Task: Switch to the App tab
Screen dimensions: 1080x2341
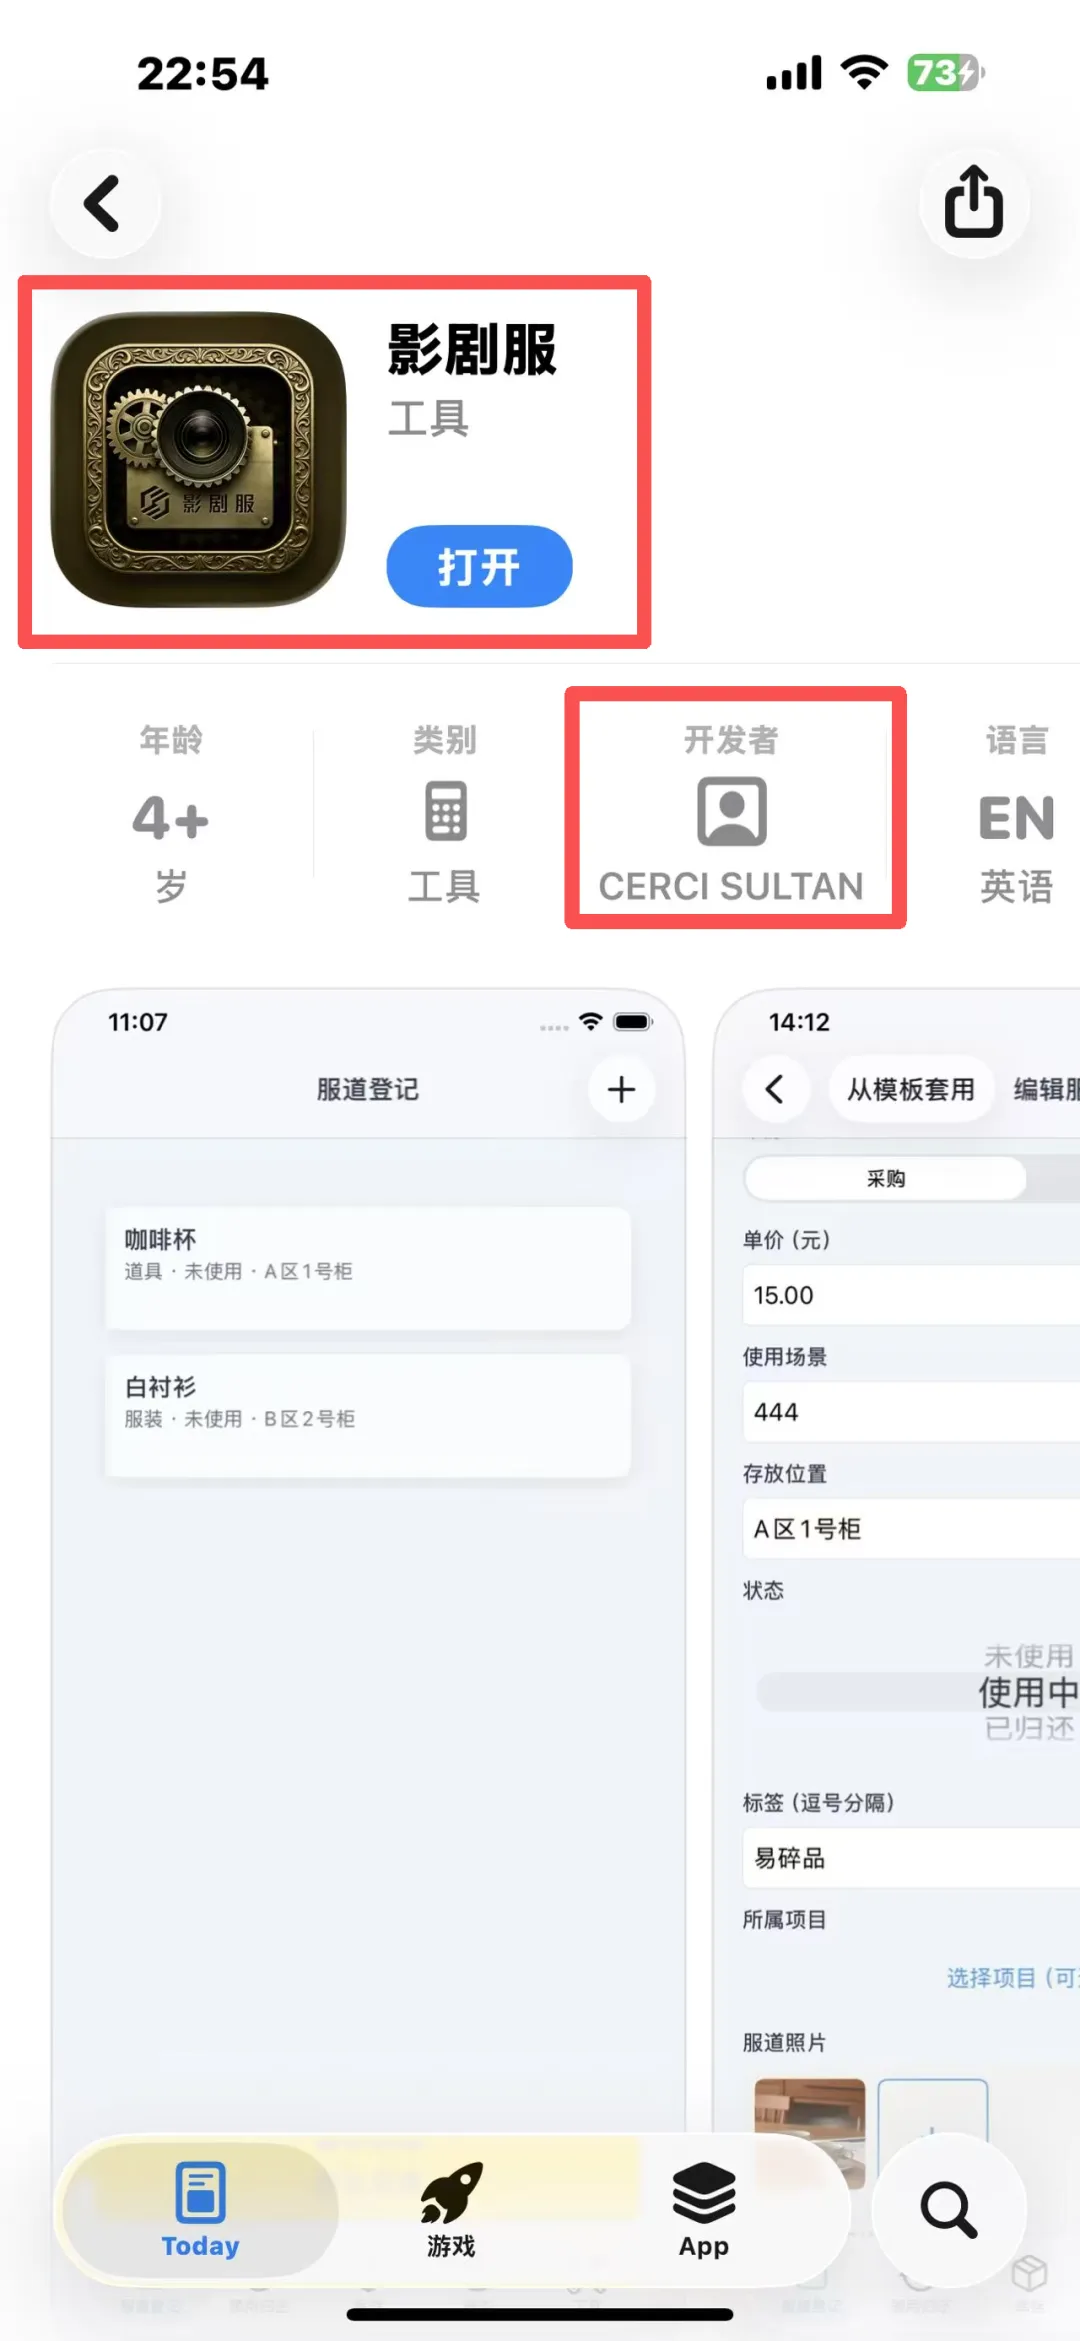Action: point(704,2212)
